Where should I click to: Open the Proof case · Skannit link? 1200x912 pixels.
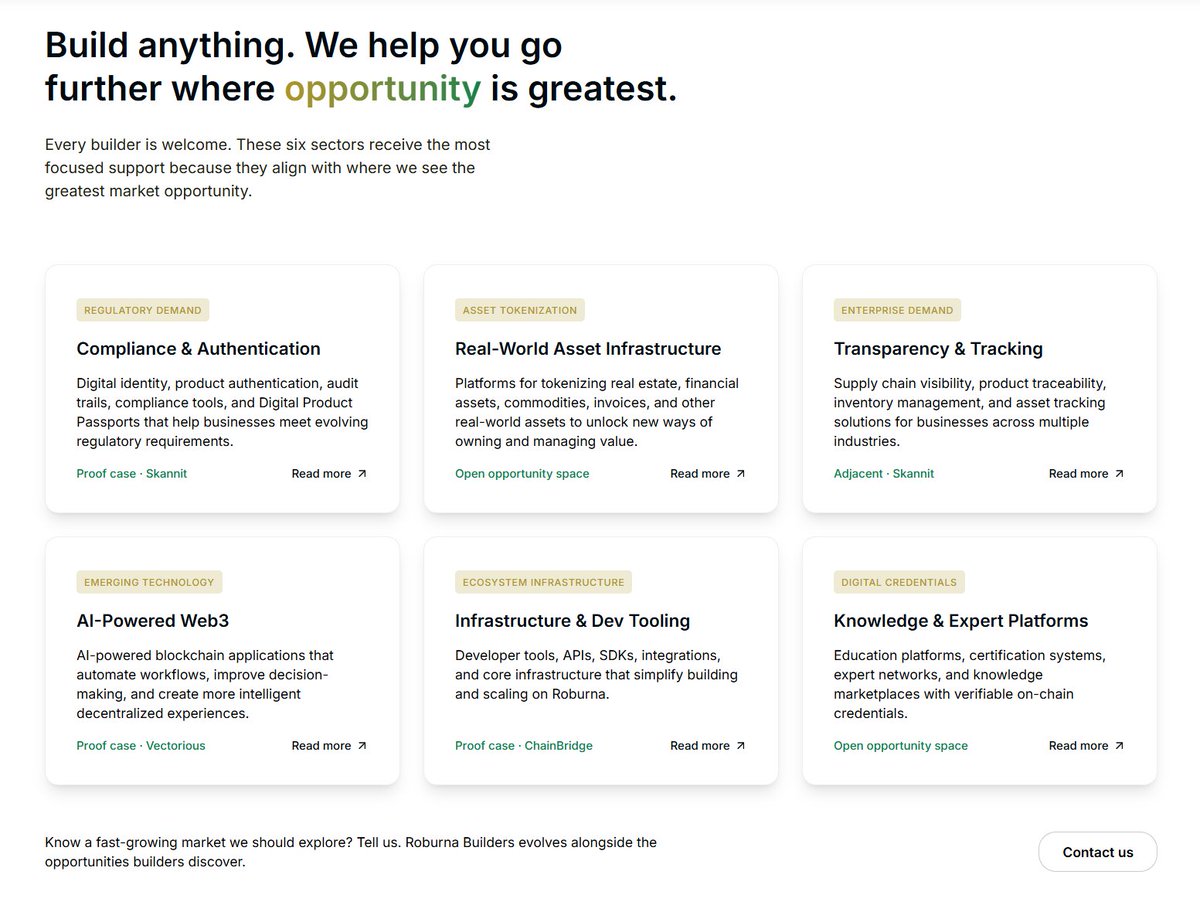point(132,474)
